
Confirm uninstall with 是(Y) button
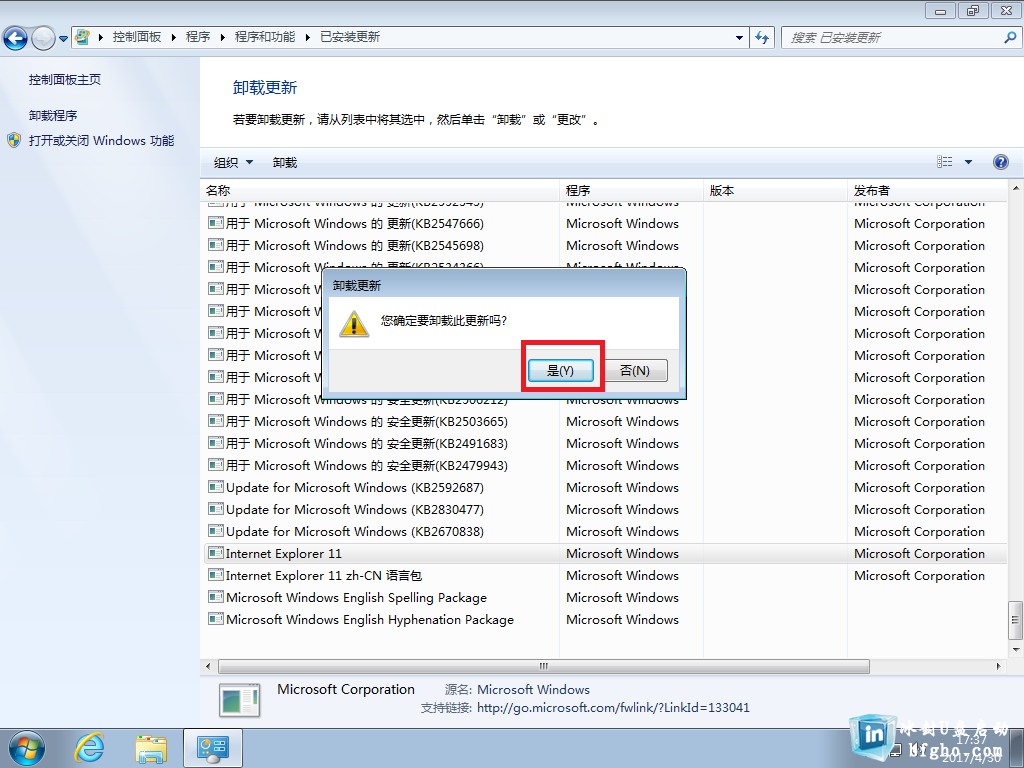(560, 370)
